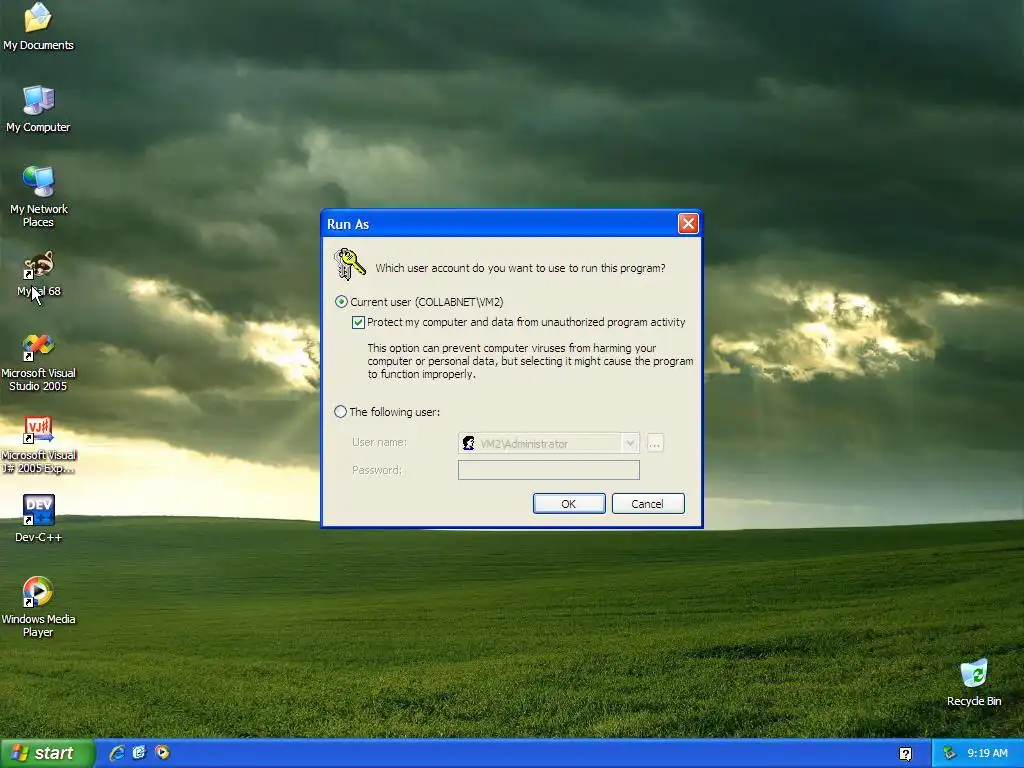
Task: Confirm with the OK button
Action: tap(569, 504)
